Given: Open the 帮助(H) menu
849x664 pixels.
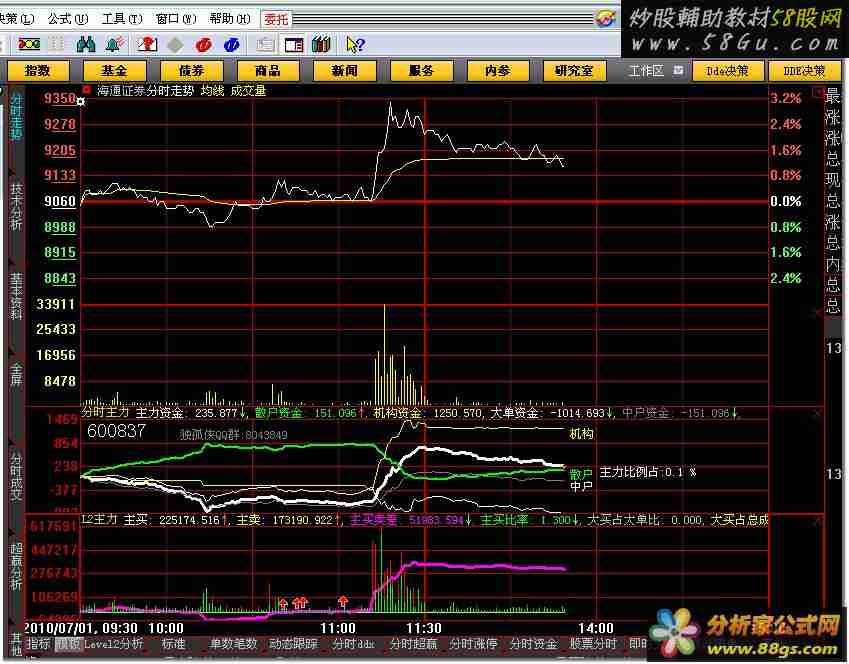Looking at the screenshot, I should pos(230,19).
